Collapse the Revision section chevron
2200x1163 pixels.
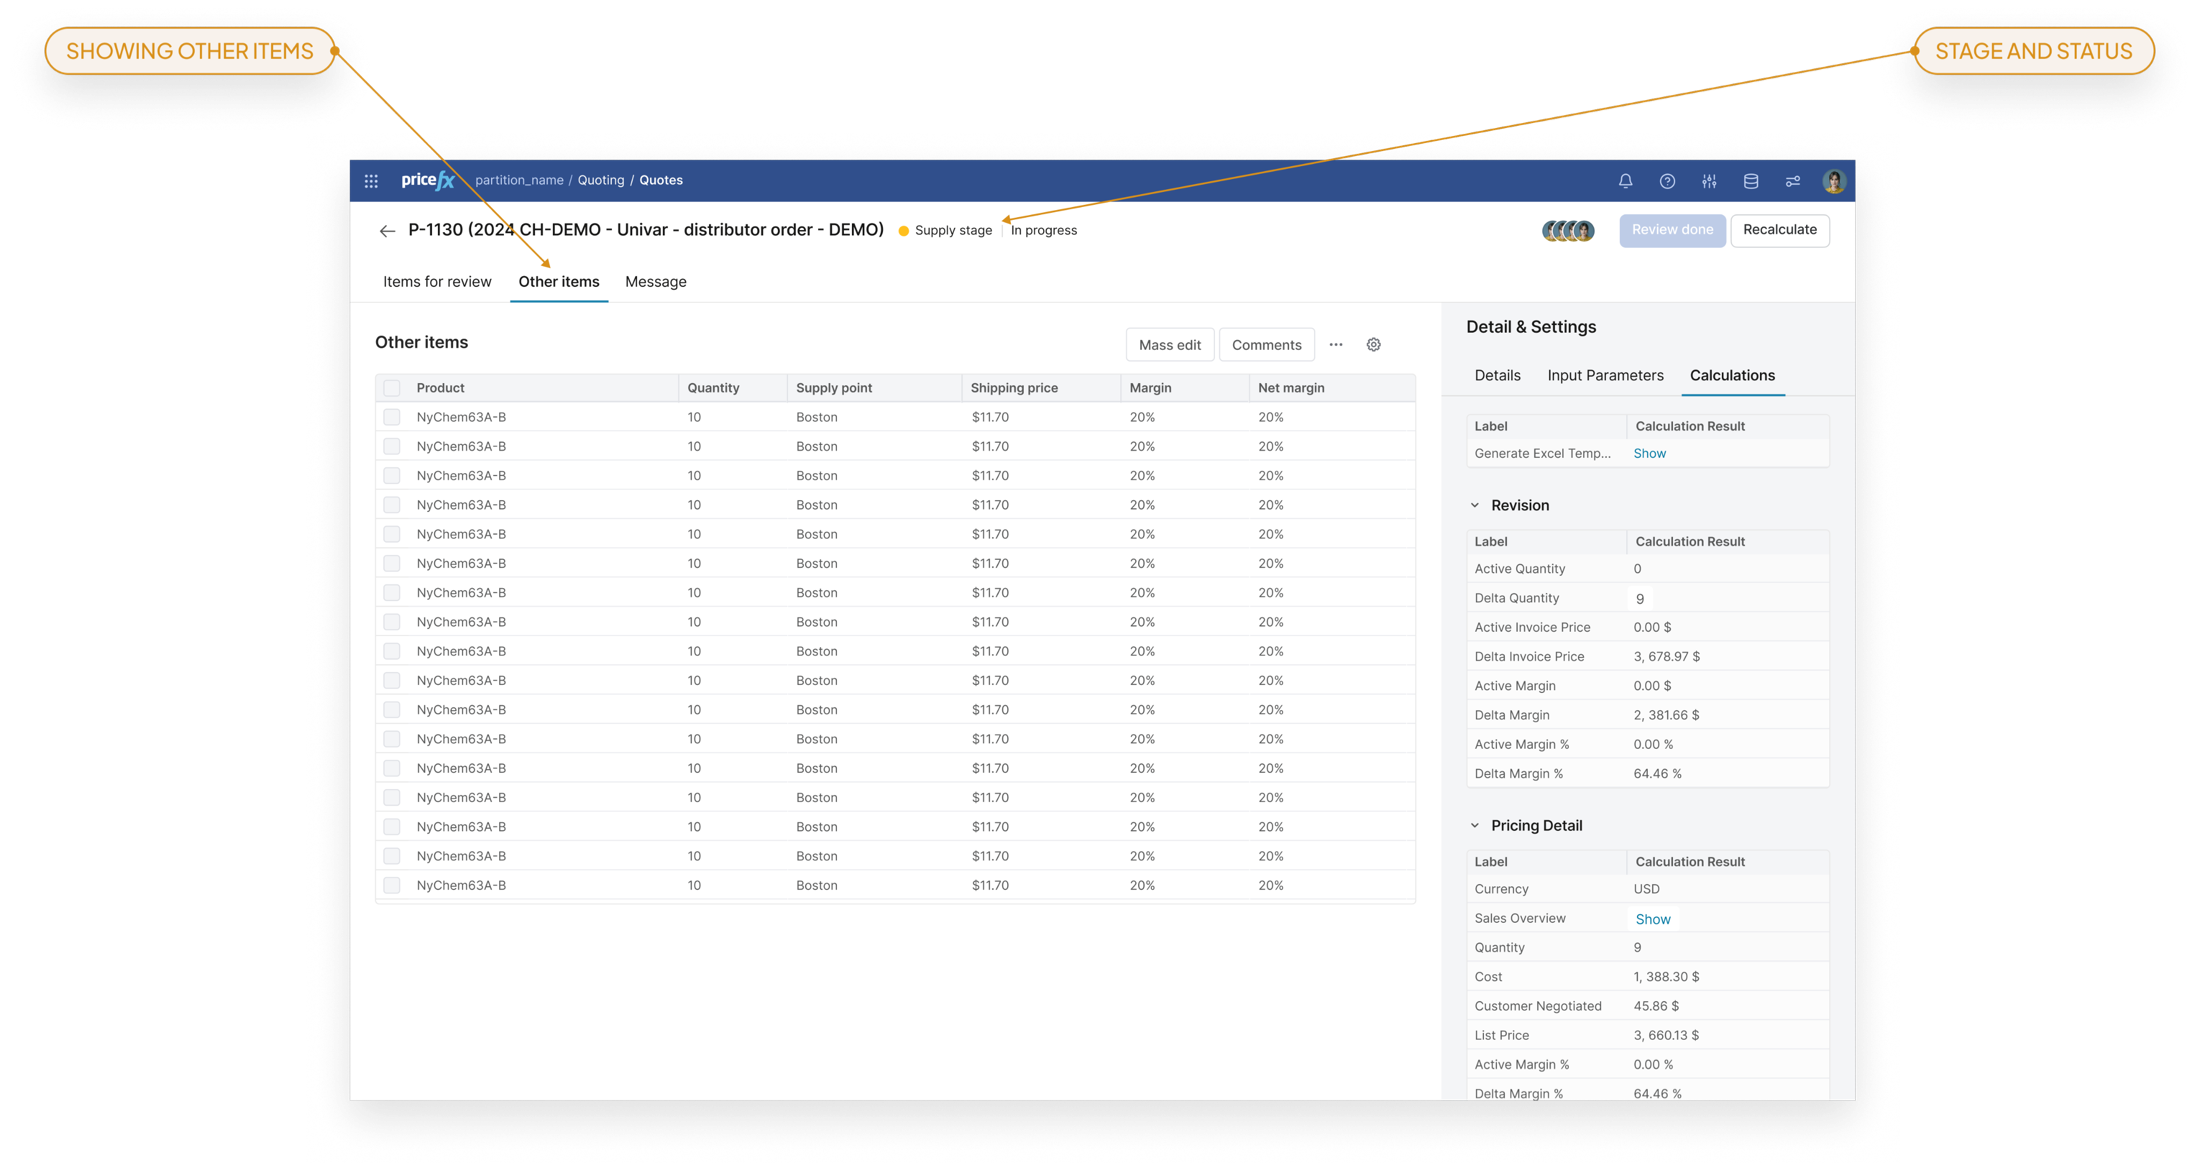1475,505
